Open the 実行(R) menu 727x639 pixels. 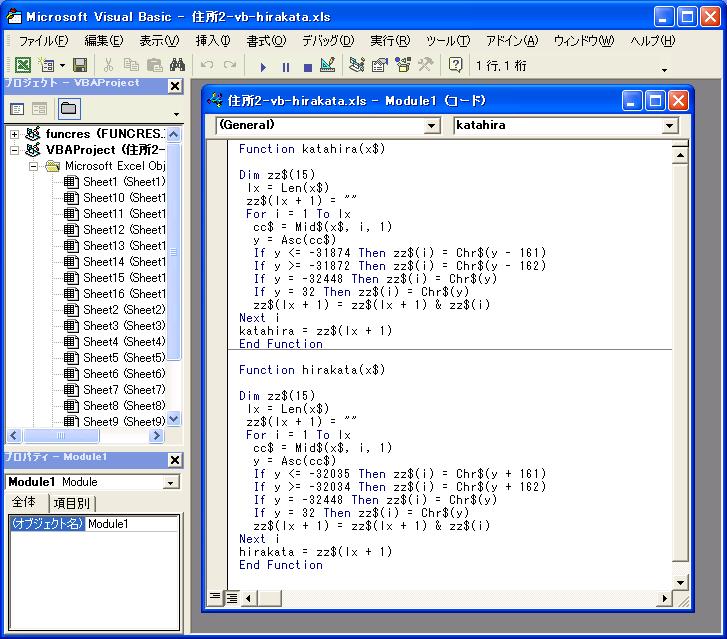point(390,41)
